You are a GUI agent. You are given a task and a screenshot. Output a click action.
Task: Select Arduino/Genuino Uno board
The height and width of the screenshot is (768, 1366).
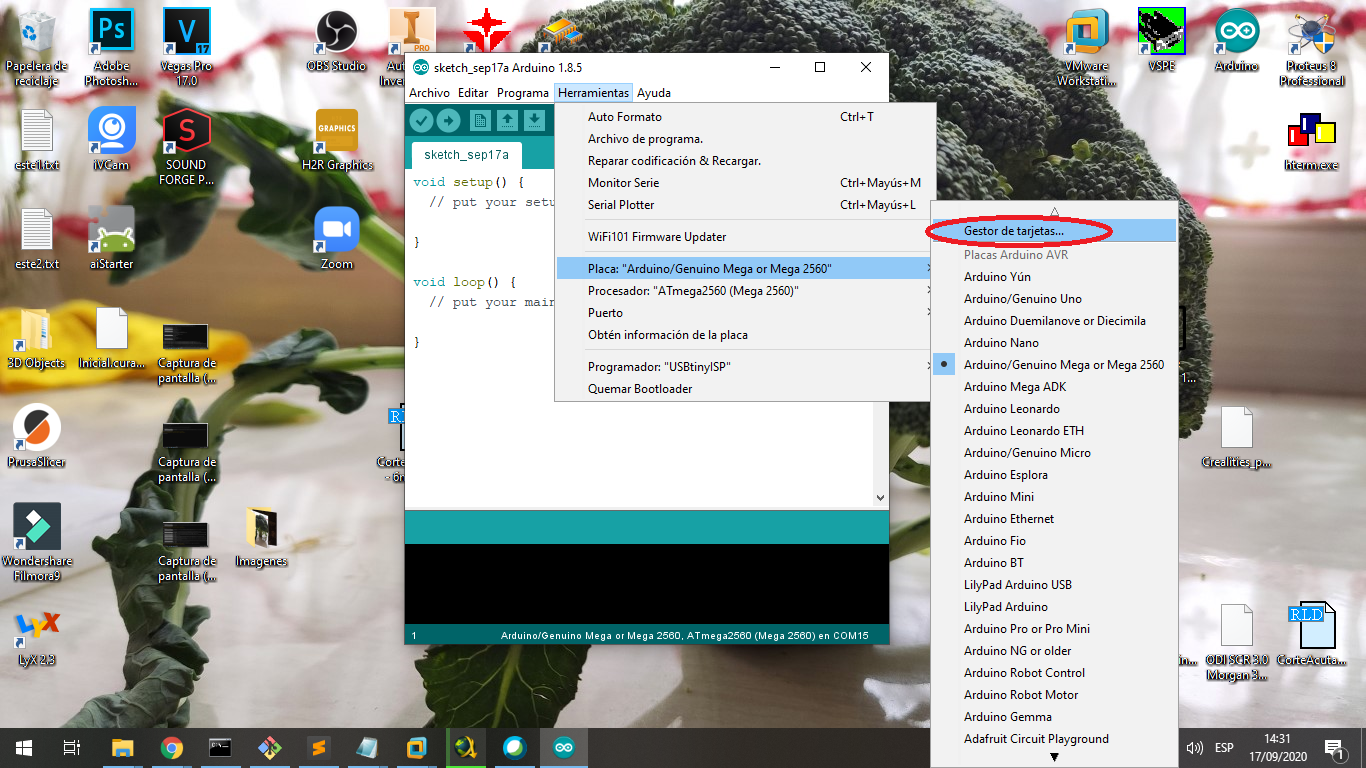[x=1054, y=299]
